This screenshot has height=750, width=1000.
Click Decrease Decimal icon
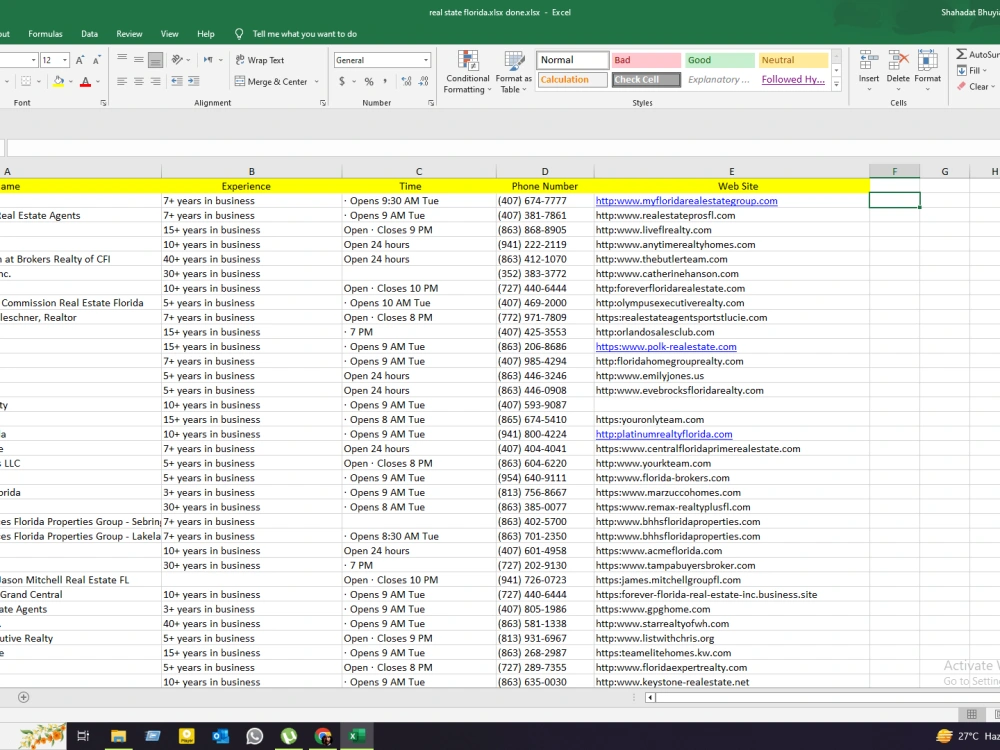[x=423, y=82]
